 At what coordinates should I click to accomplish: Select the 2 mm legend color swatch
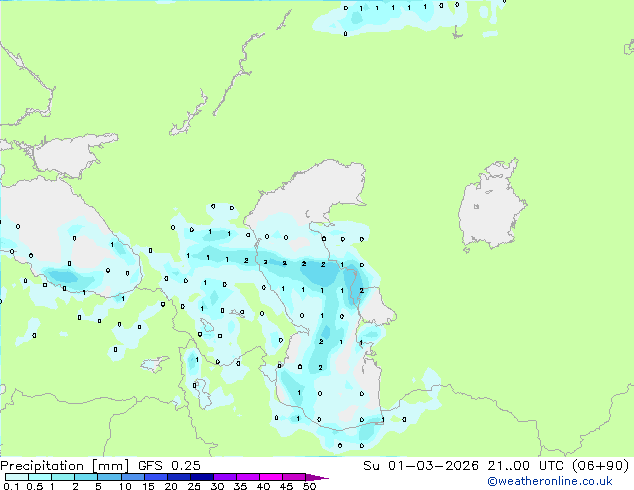[86, 477]
